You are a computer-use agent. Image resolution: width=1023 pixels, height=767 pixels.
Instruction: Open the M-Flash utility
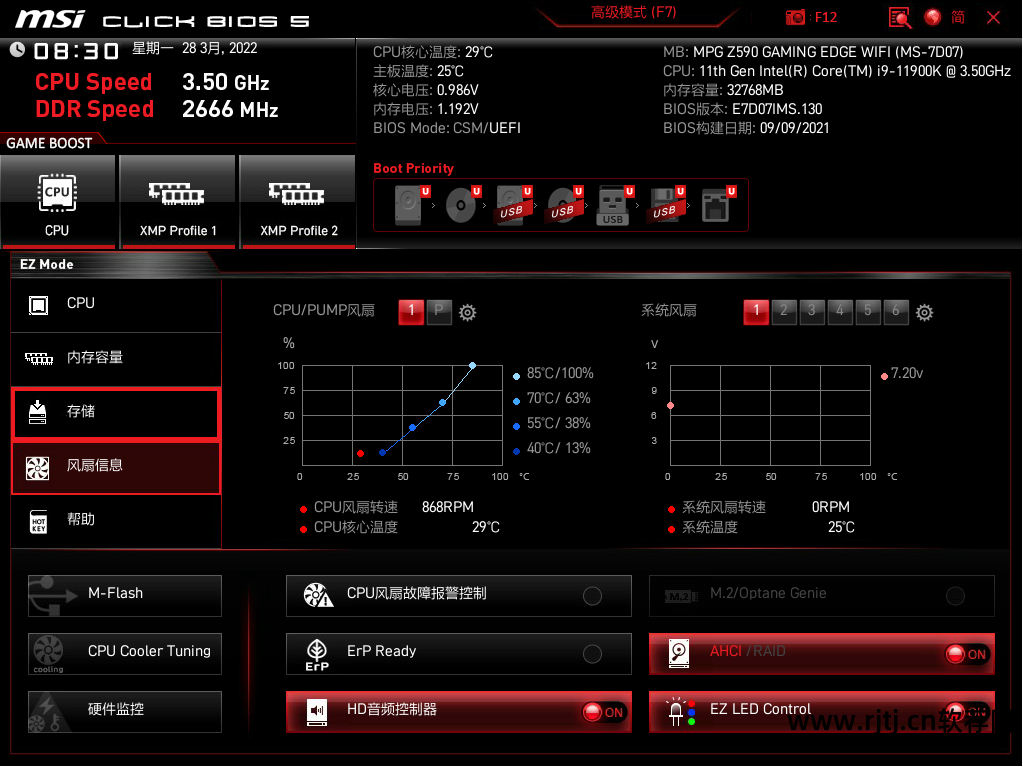point(125,594)
